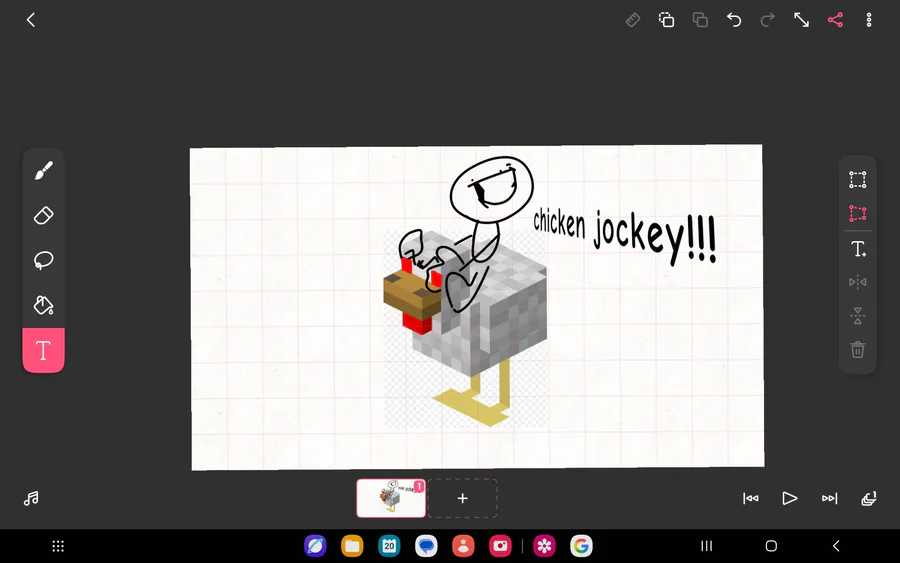This screenshot has width=900, height=563.
Task: Jump to the last frame
Action: click(x=829, y=498)
